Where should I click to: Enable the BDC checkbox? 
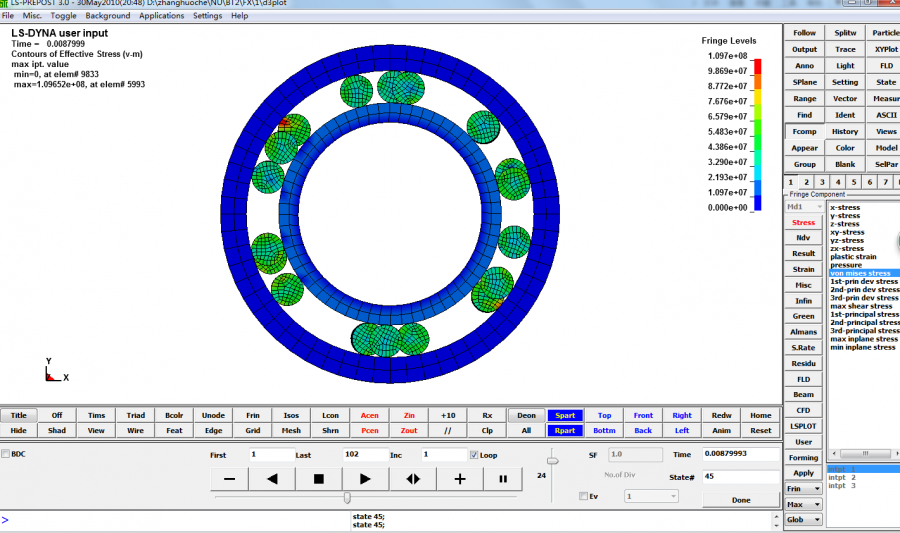pyautogui.click(x=6, y=454)
